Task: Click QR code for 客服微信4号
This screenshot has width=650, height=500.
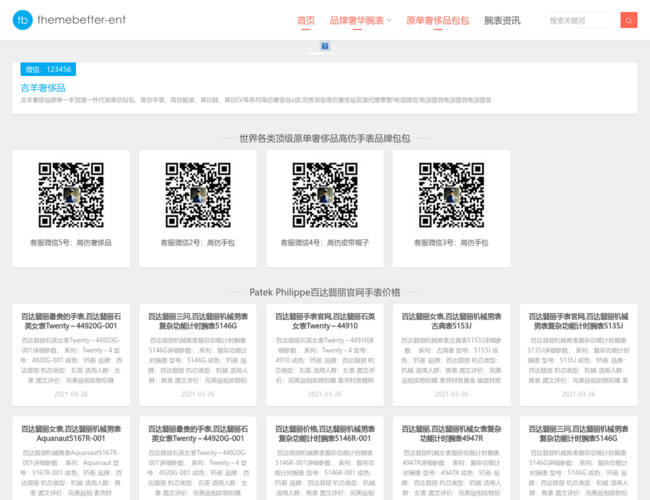Action: pyautogui.click(x=325, y=195)
